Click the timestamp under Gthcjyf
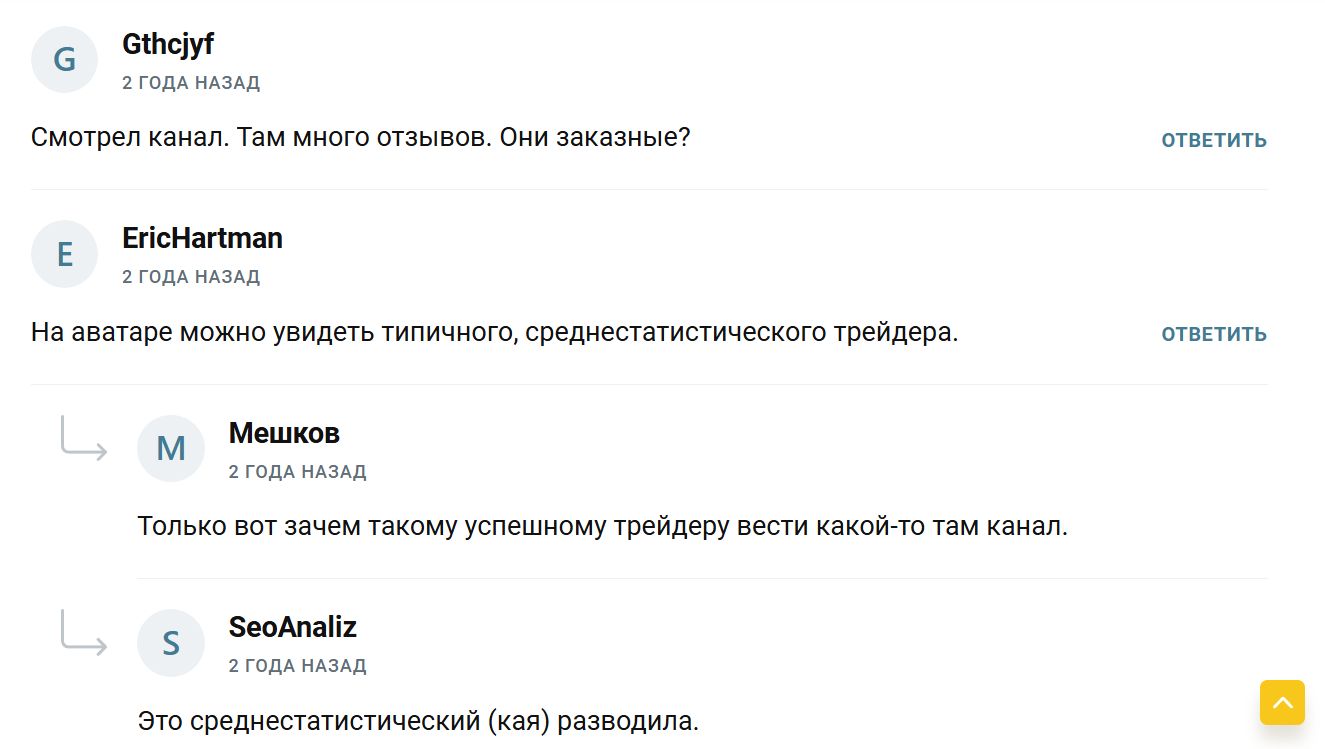Viewport: 1325px width, 749px height. point(191,83)
